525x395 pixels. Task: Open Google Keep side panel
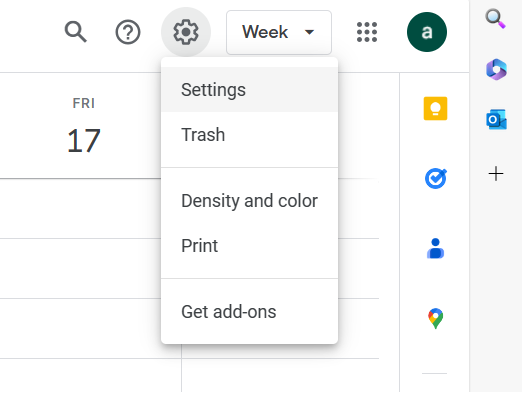[435, 108]
